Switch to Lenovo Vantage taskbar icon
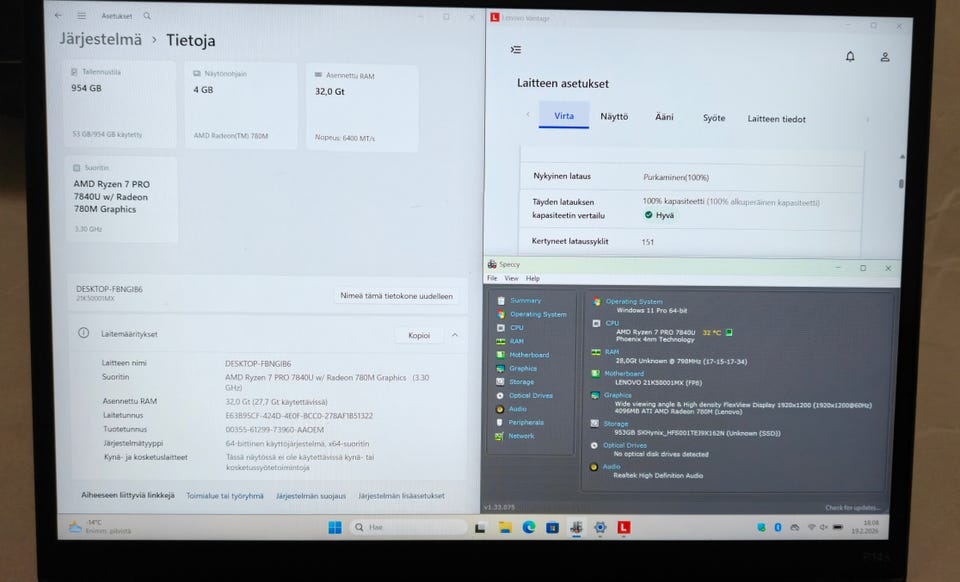This screenshot has height=582, width=960. (623, 528)
